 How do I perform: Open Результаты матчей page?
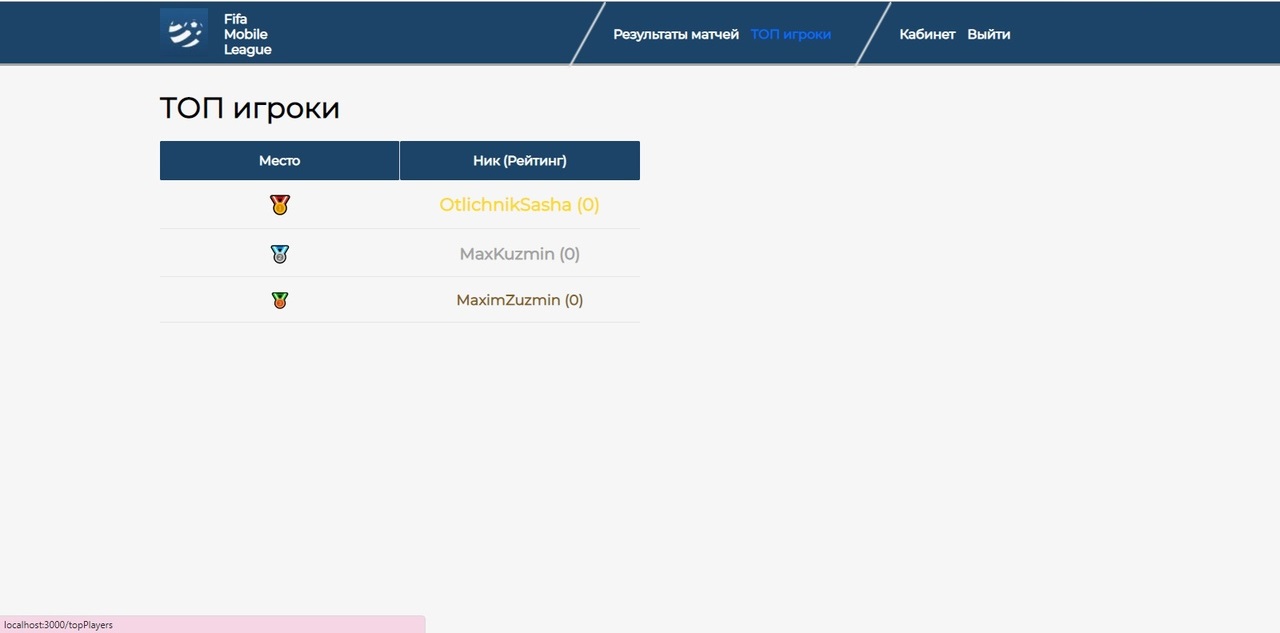click(x=676, y=34)
